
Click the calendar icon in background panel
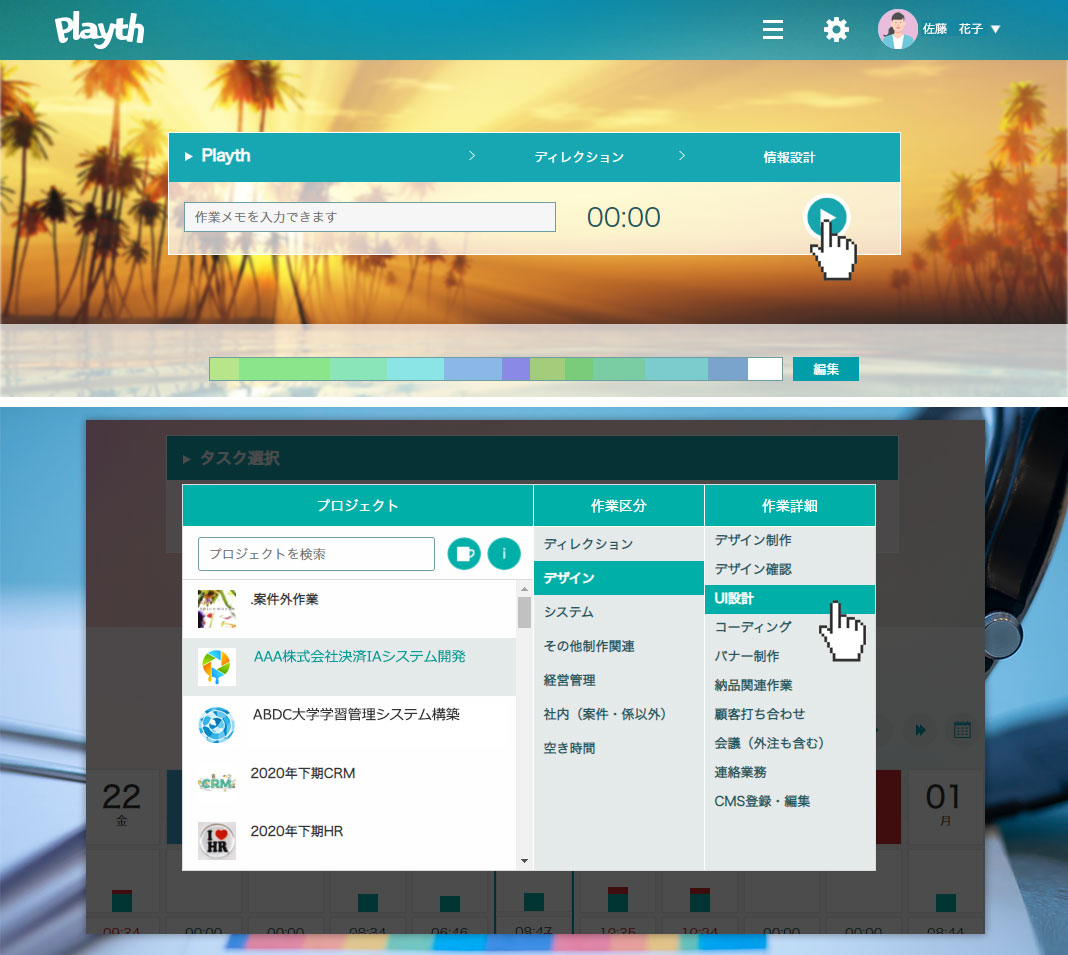tap(962, 730)
